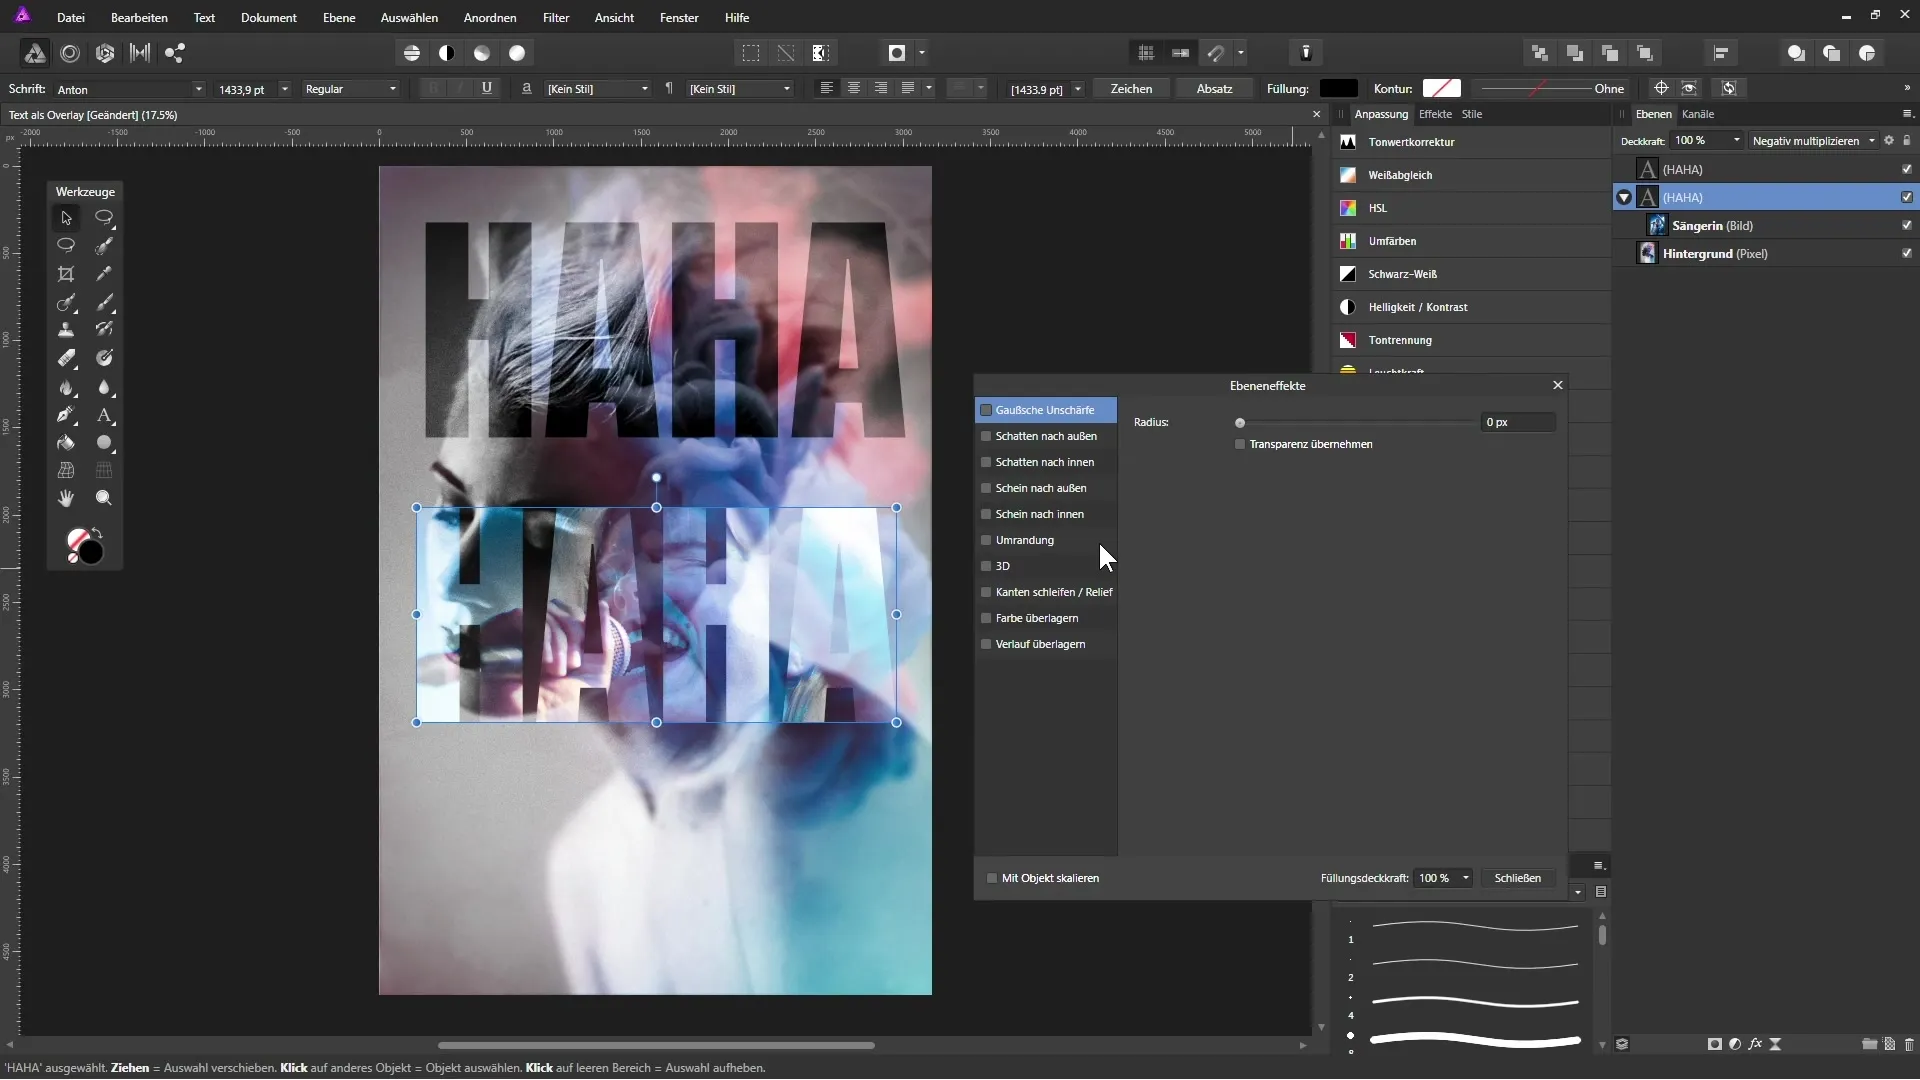Switch to the Develop Persona
The width and height of the screenshot is (1920, 1080).
pyautogui.click(x=105, y=53)
